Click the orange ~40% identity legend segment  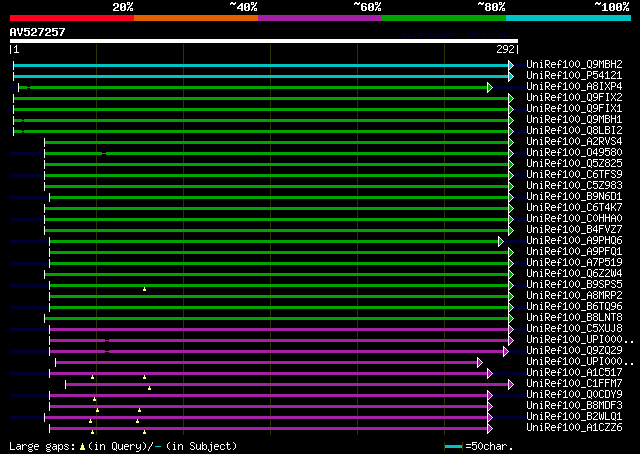(196, 18)
